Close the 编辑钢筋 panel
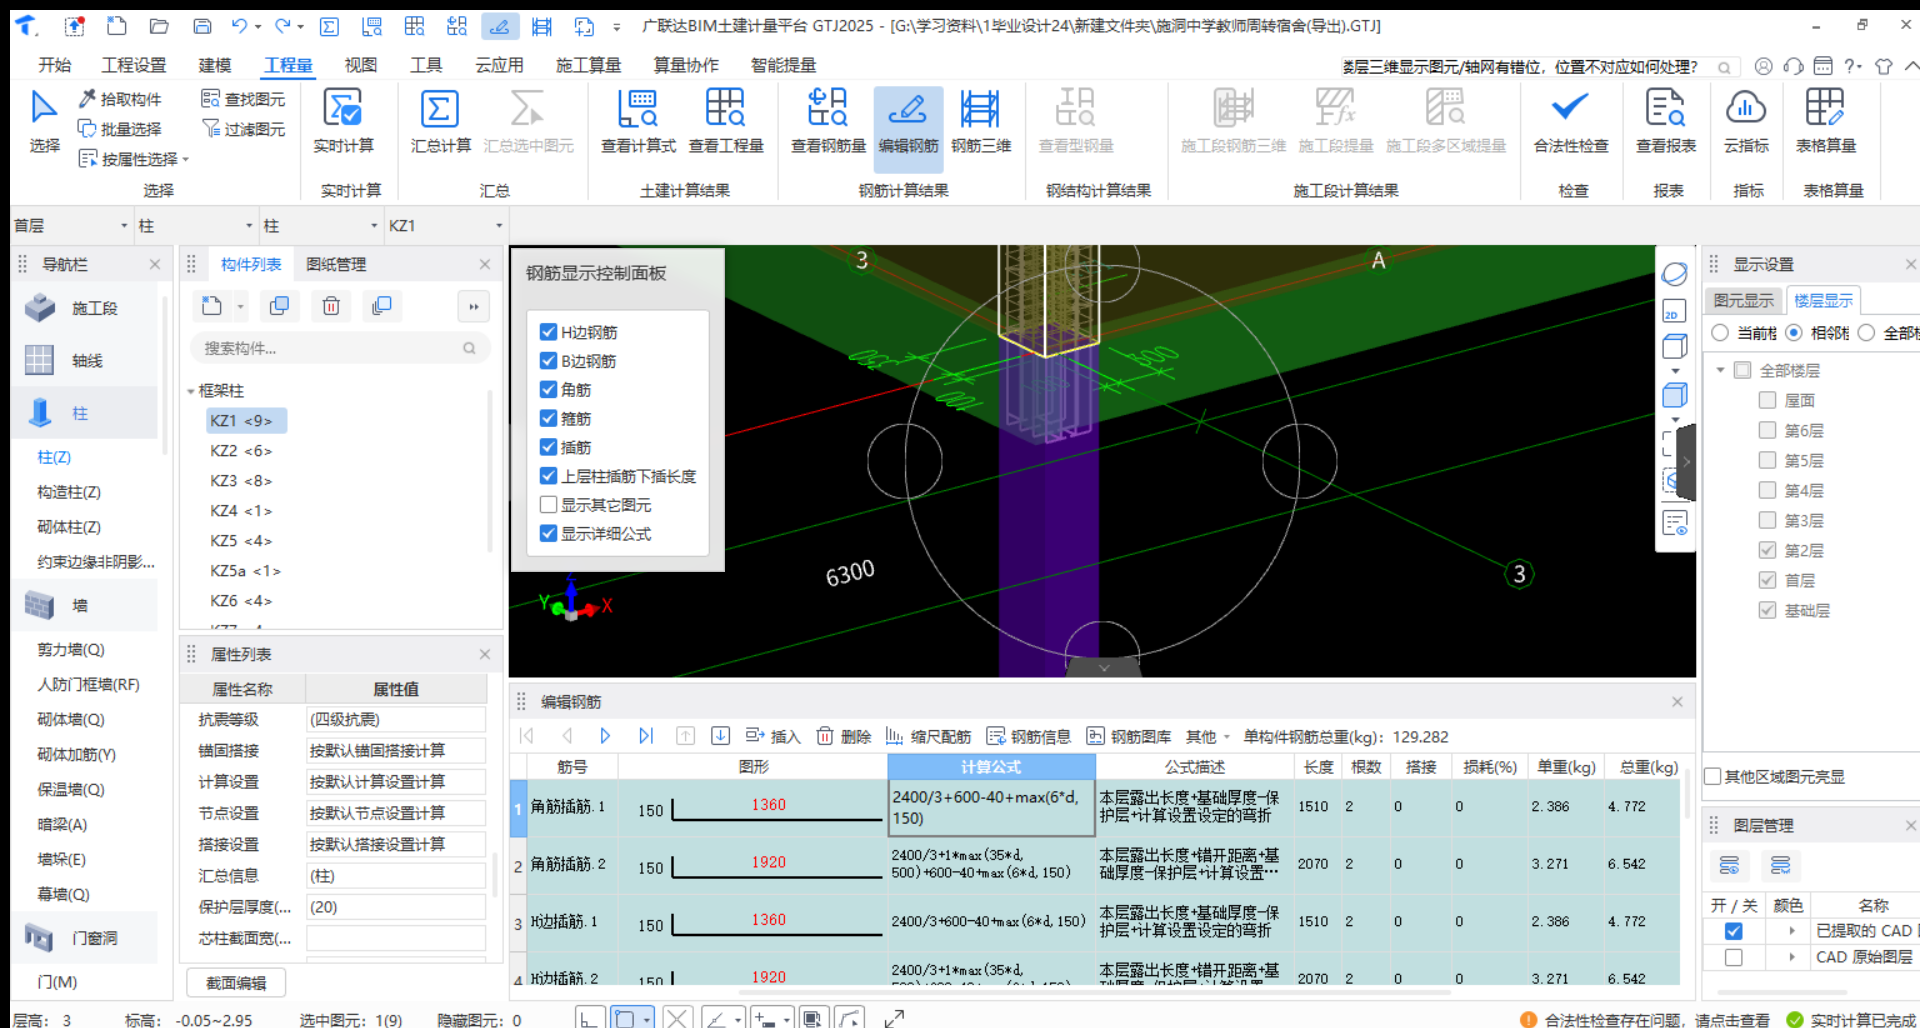The image size is (1920, 1028). tap(1677, 702)
